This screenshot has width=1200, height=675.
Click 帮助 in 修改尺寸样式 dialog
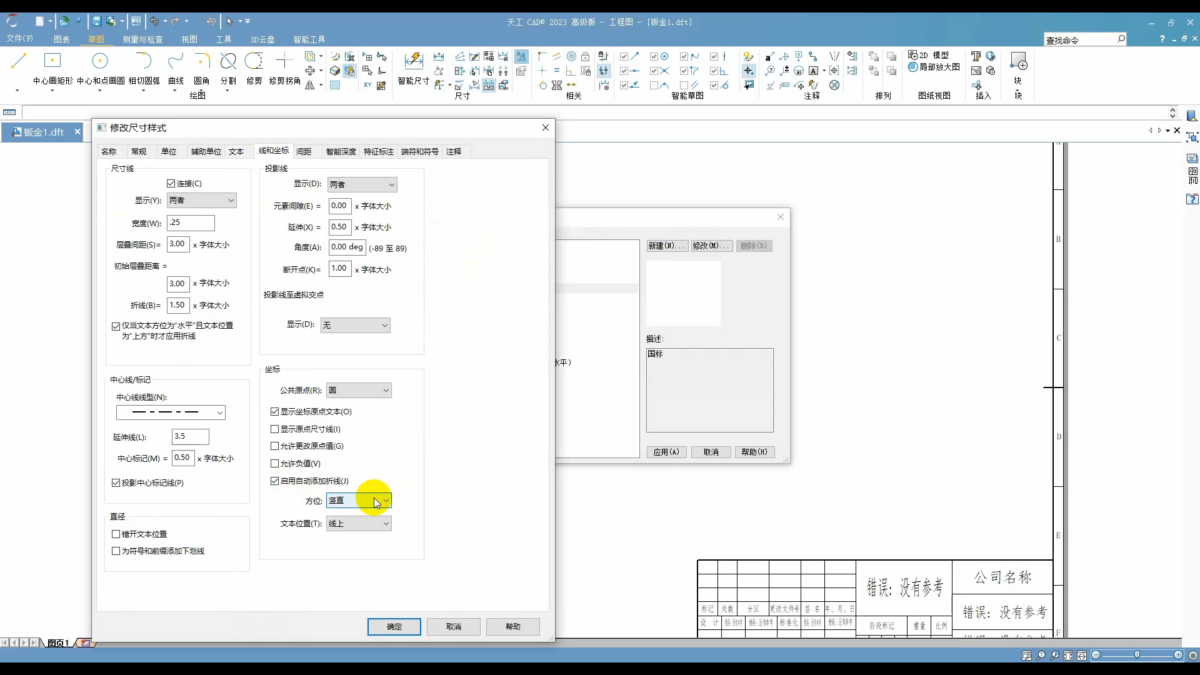[x=513, y=626]
